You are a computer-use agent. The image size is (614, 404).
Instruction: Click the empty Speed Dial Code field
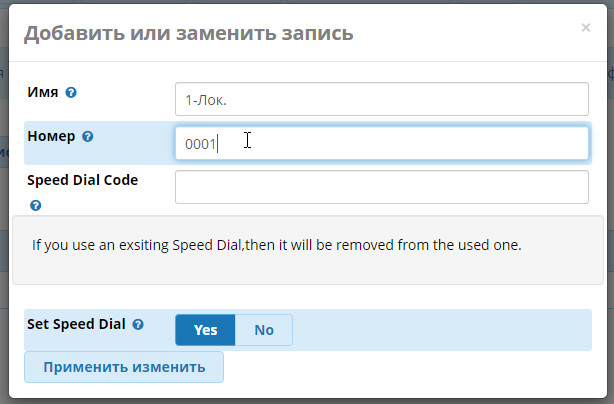tap(381, 187)
